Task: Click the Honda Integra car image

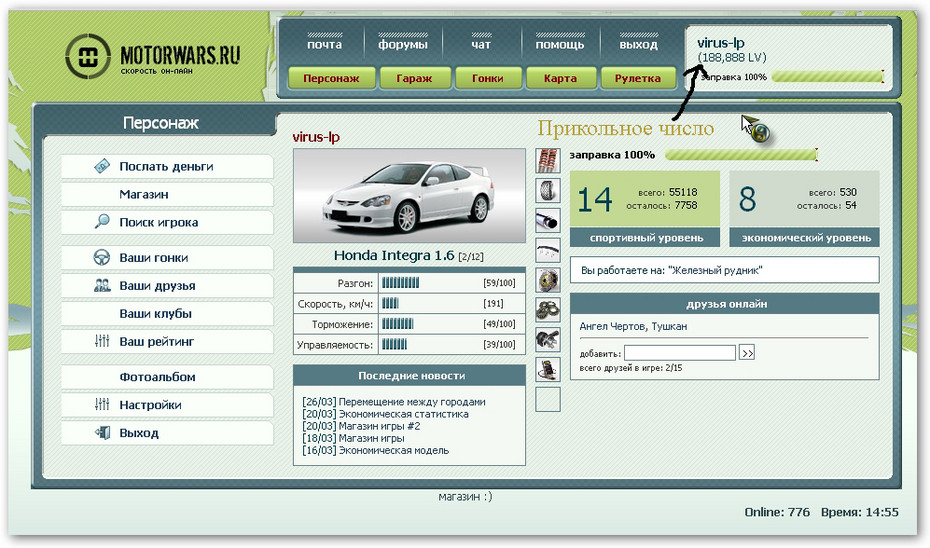Action: (408, 196)
